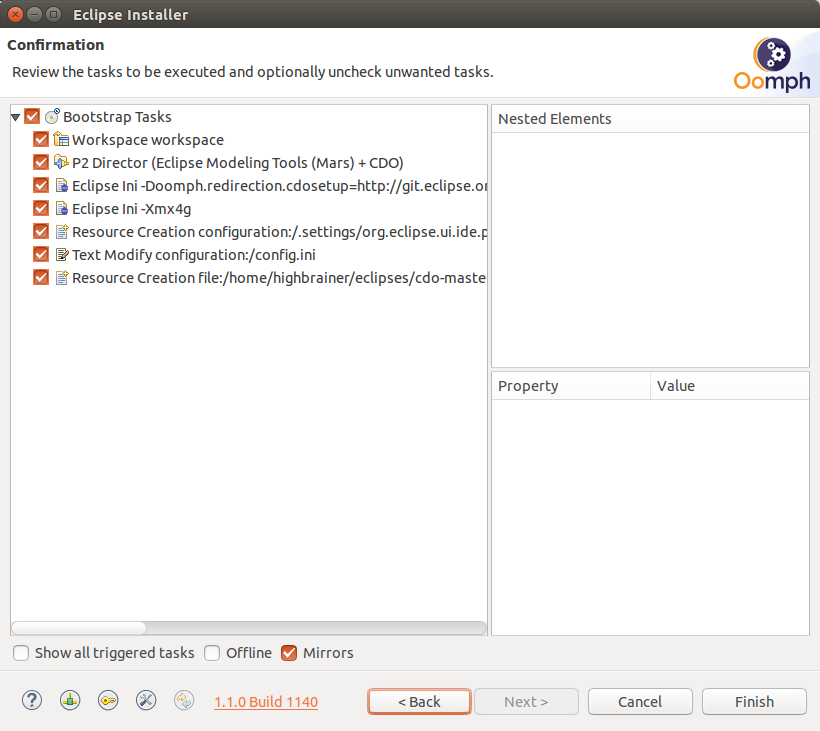
Task: Disable the Mirrors checkbox
Action: (289, 653)
